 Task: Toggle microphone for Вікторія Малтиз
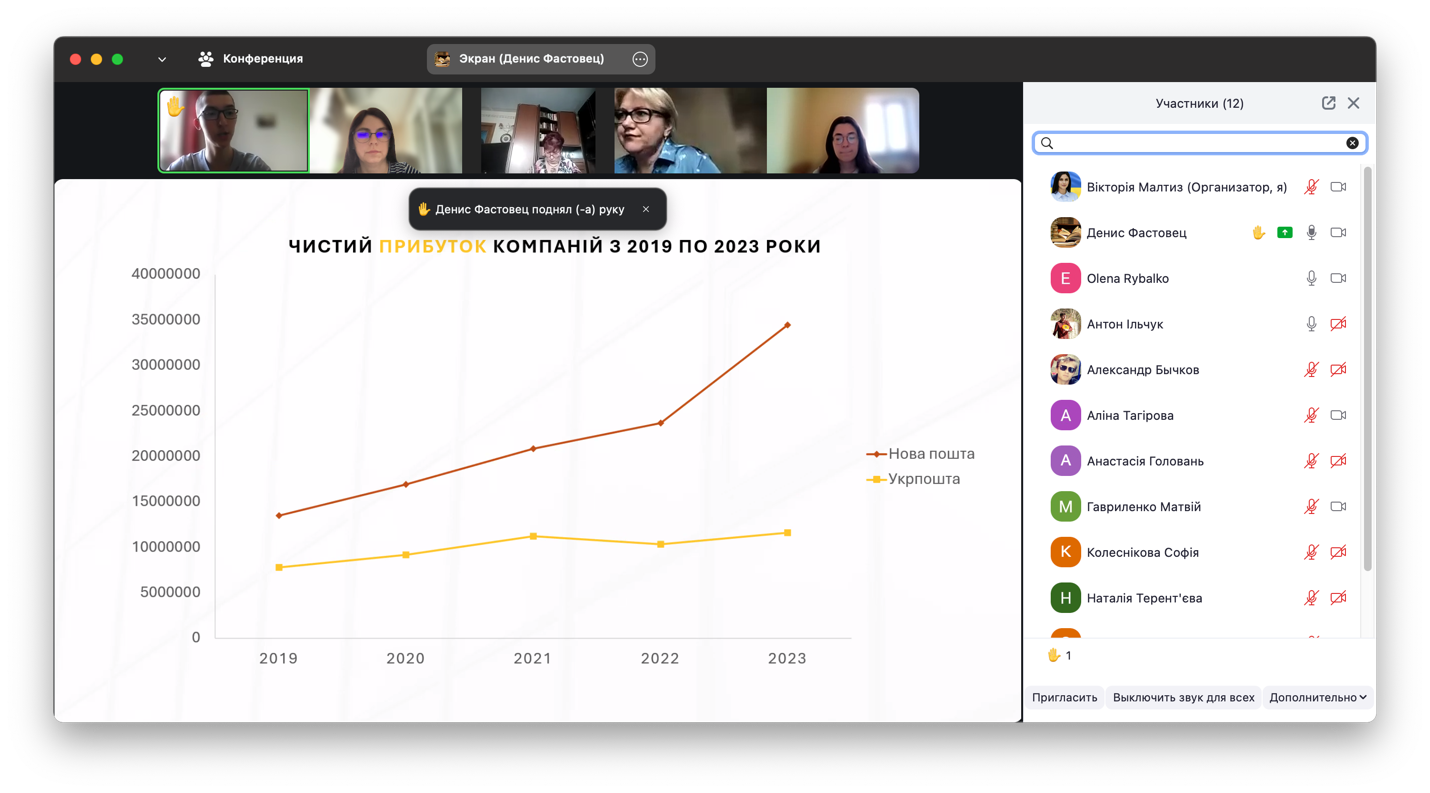[x=1311, y=187]
